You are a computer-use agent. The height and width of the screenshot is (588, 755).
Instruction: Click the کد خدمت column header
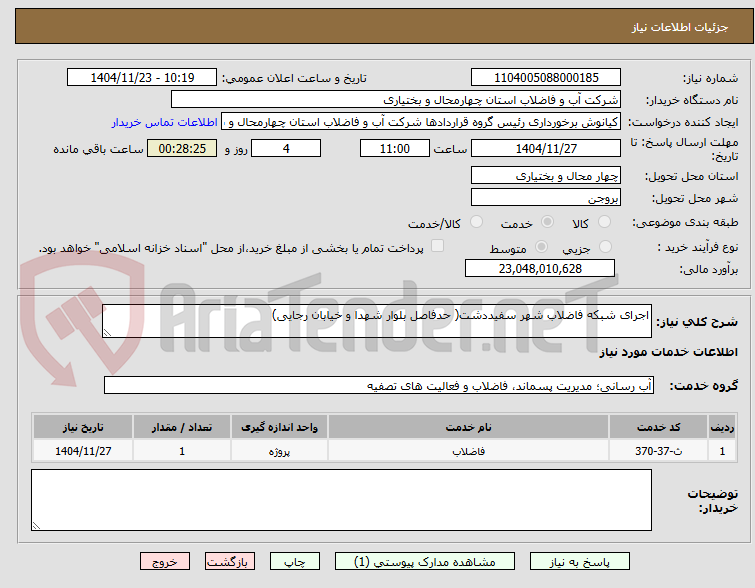tap(658, 427)
